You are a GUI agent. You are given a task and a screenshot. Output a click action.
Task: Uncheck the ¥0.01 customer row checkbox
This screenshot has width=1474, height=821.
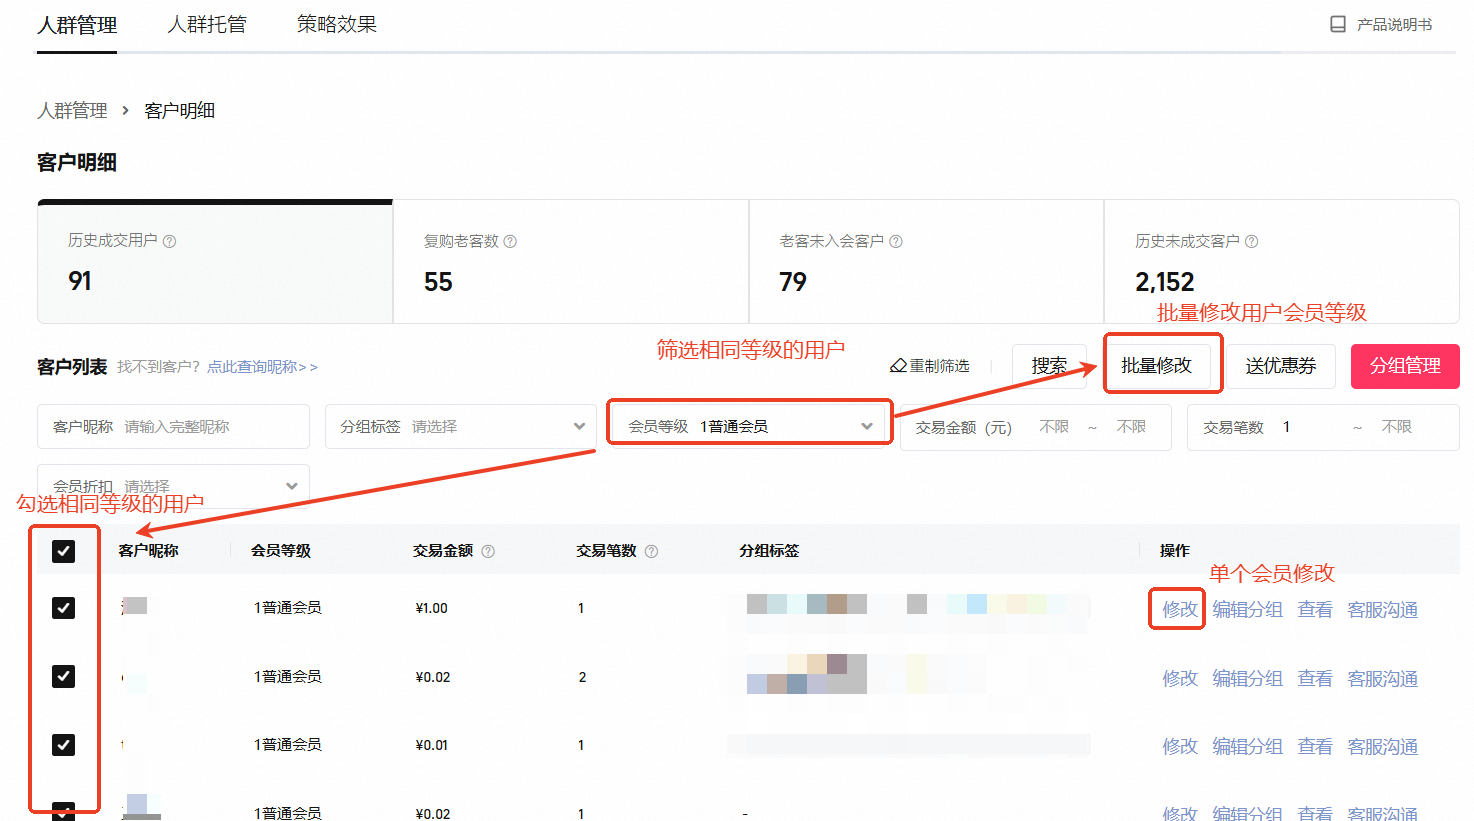[63, 744]
